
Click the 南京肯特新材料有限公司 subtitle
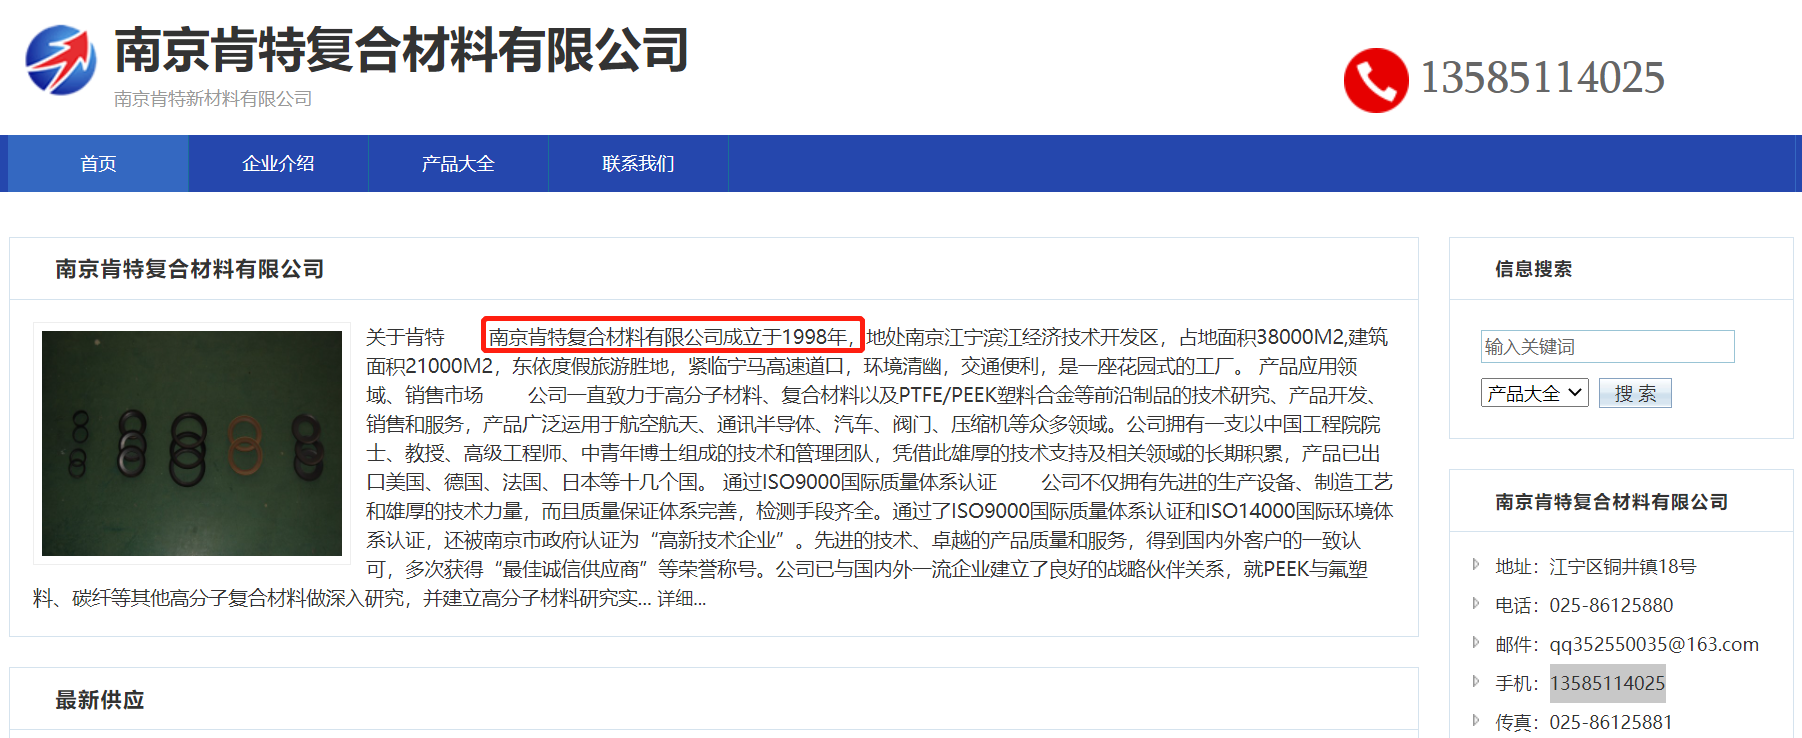coord(213,98)
